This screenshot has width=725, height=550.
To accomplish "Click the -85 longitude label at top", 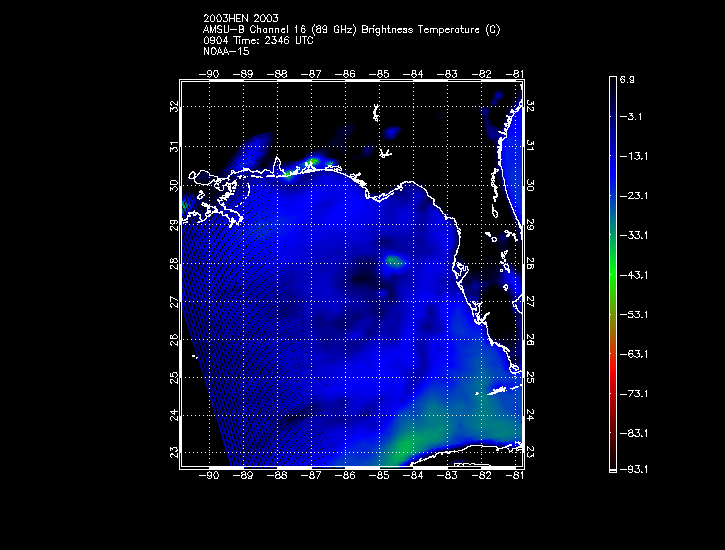I will [379, 74].
